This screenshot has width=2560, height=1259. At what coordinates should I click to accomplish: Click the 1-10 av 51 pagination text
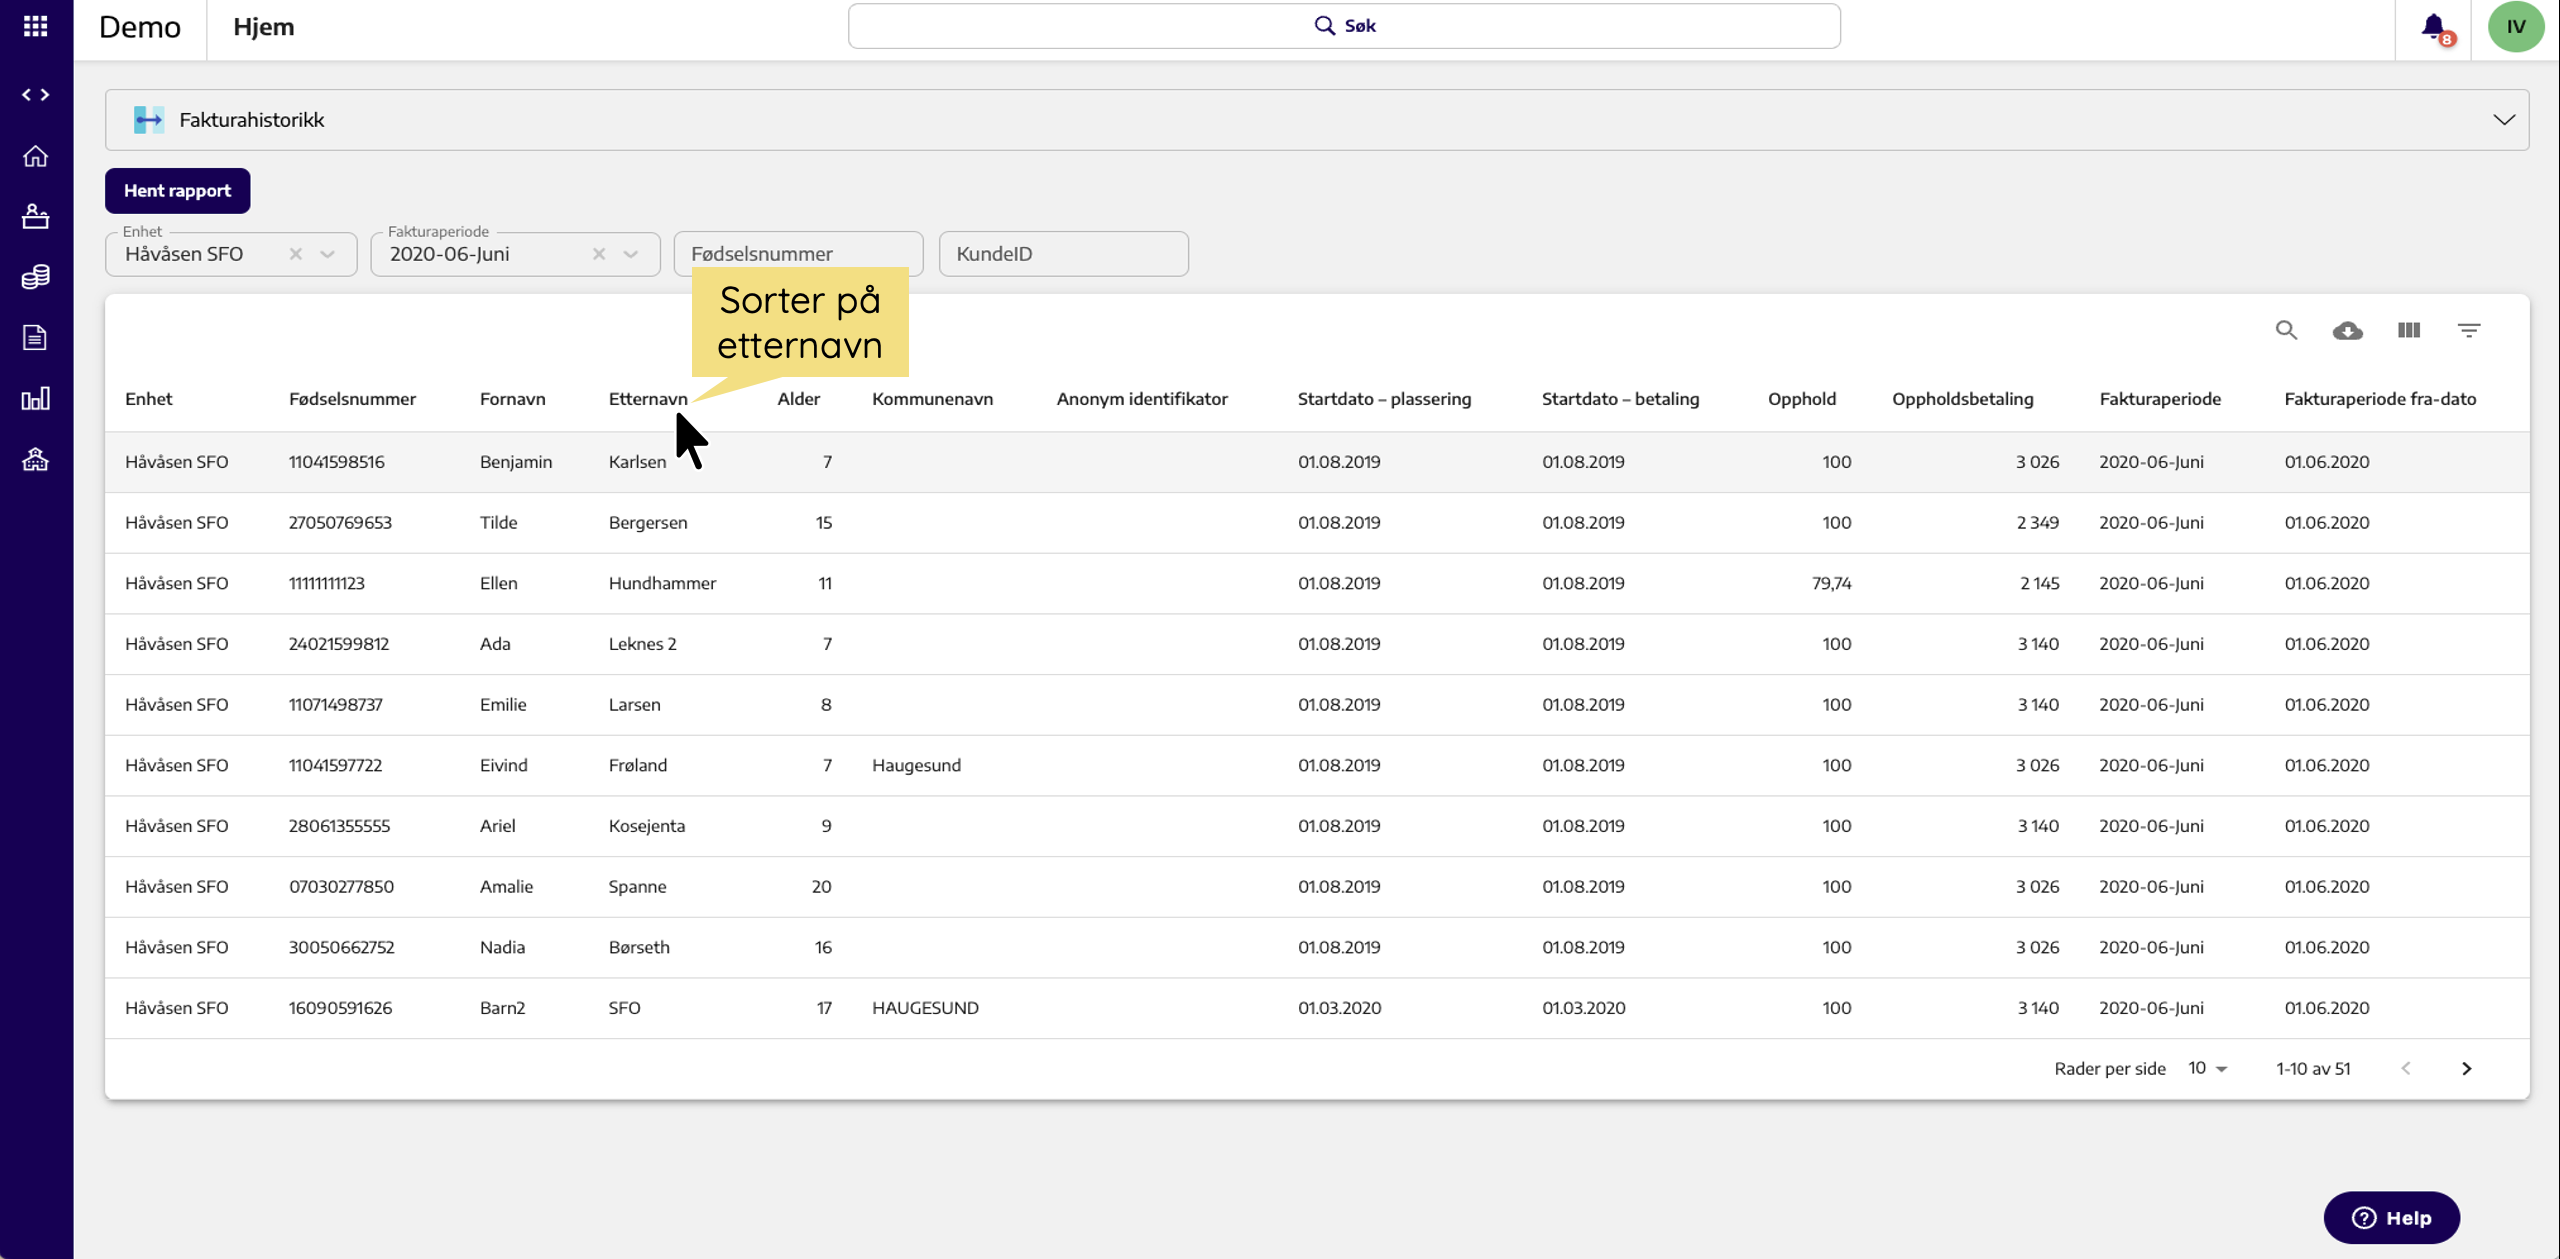(2313, 1069)
